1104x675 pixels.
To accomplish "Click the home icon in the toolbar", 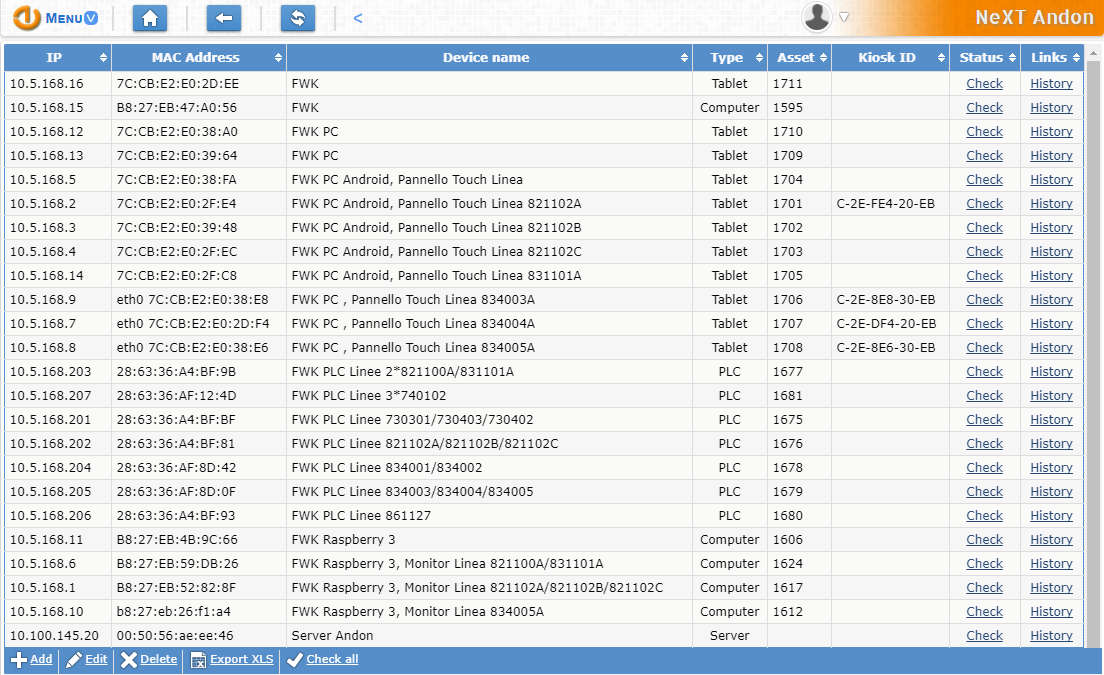I will [149, 18].
